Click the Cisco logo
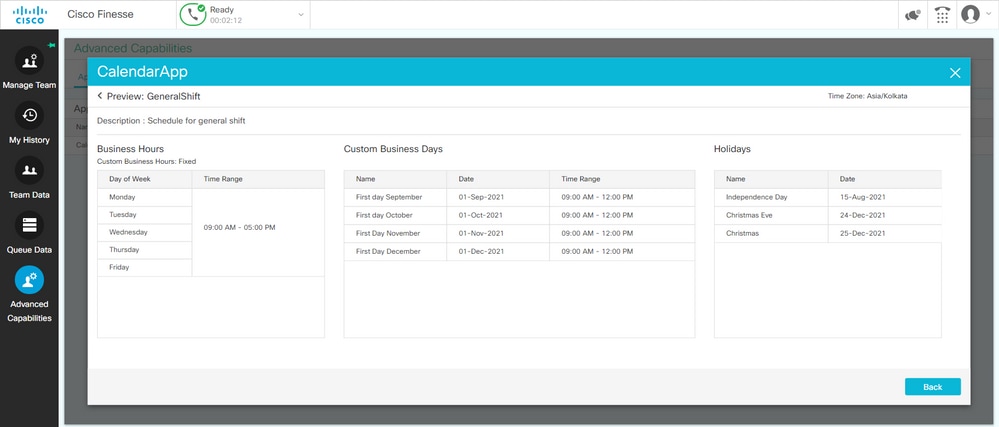Viewport: 999px width, 427px height. coord(29,15)
